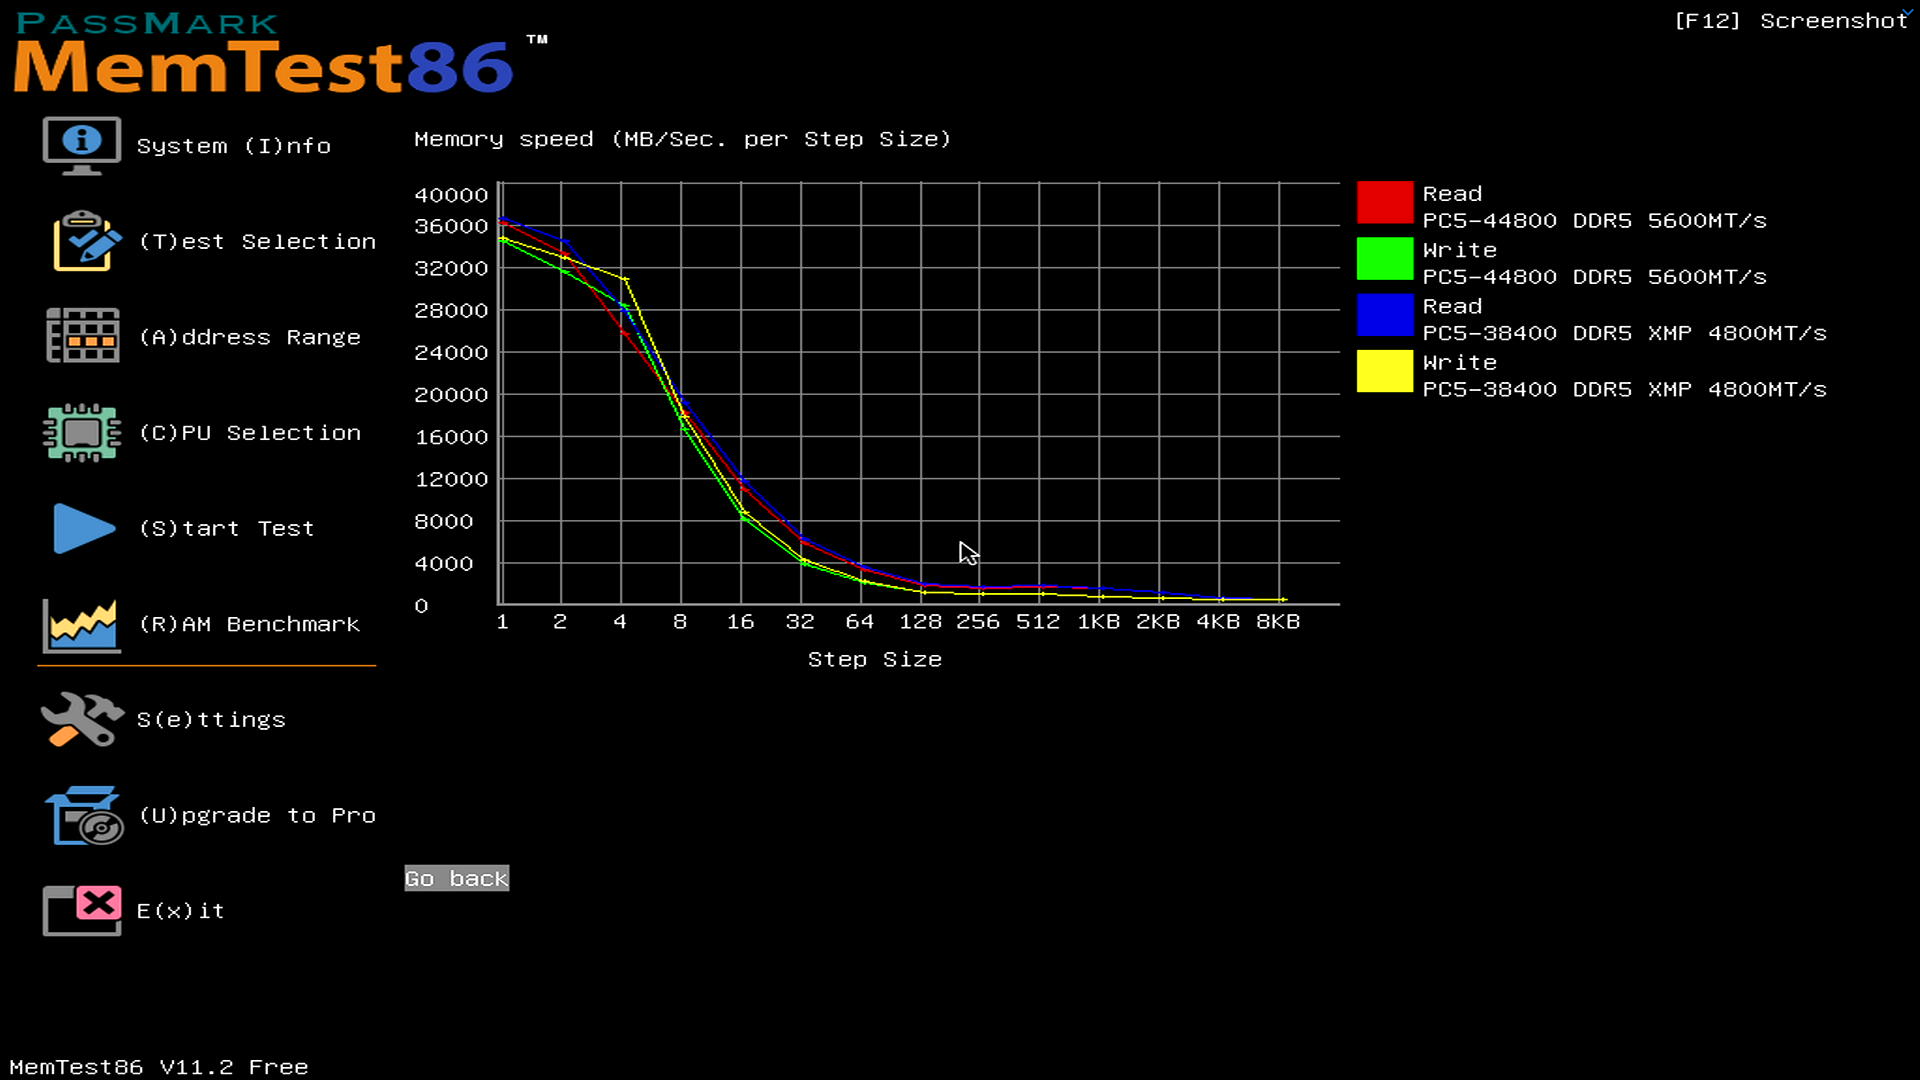Click the red Read 5600MT/s swatch

point(1384,203)
